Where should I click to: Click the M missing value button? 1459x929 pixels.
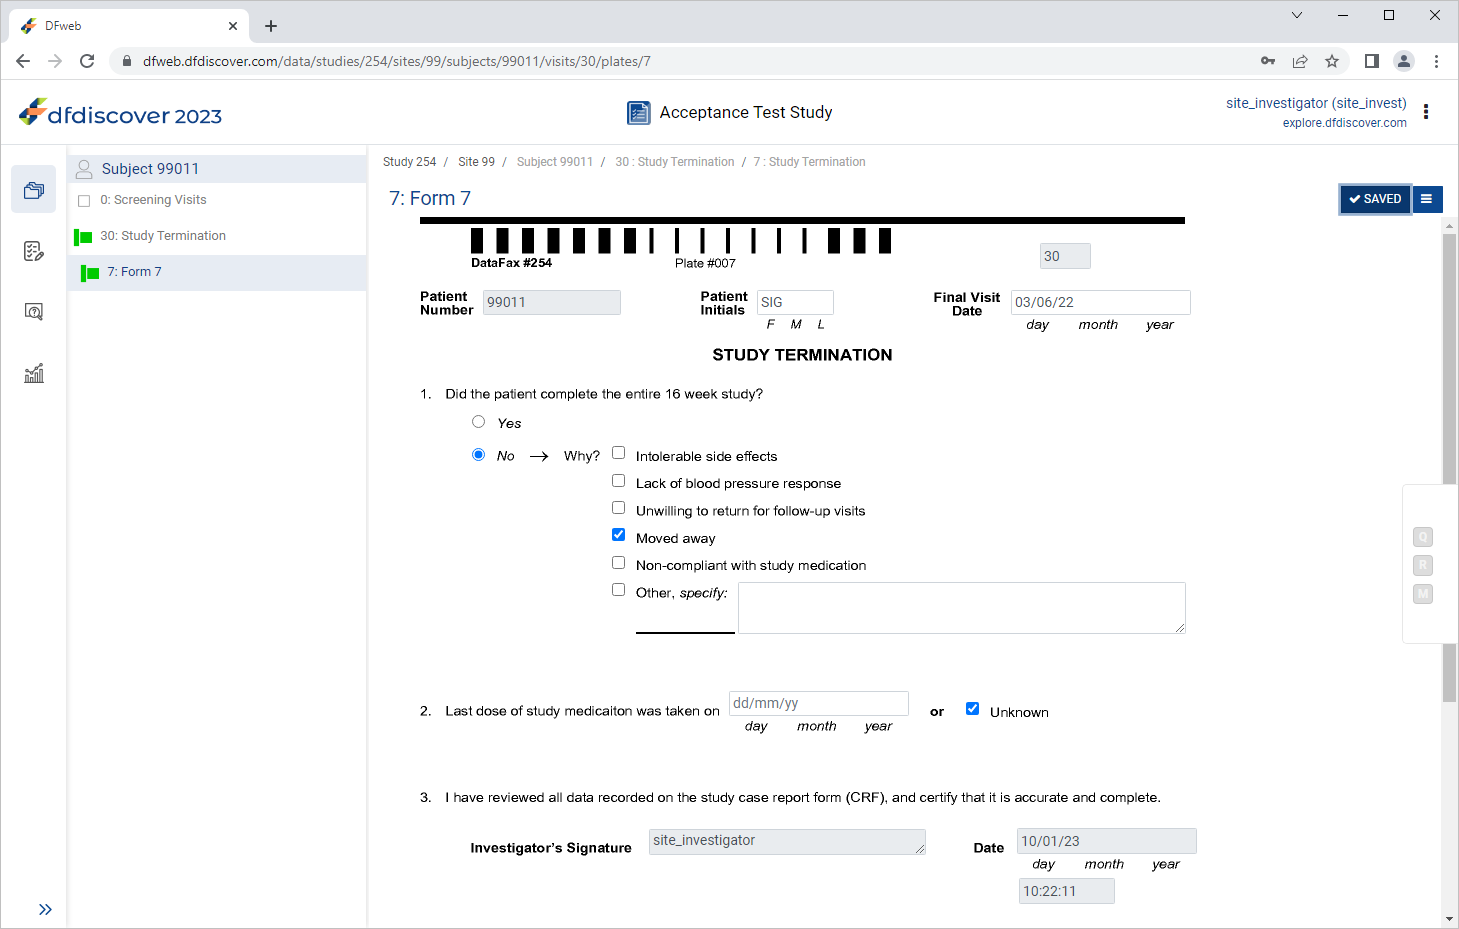click(1423, 594)
